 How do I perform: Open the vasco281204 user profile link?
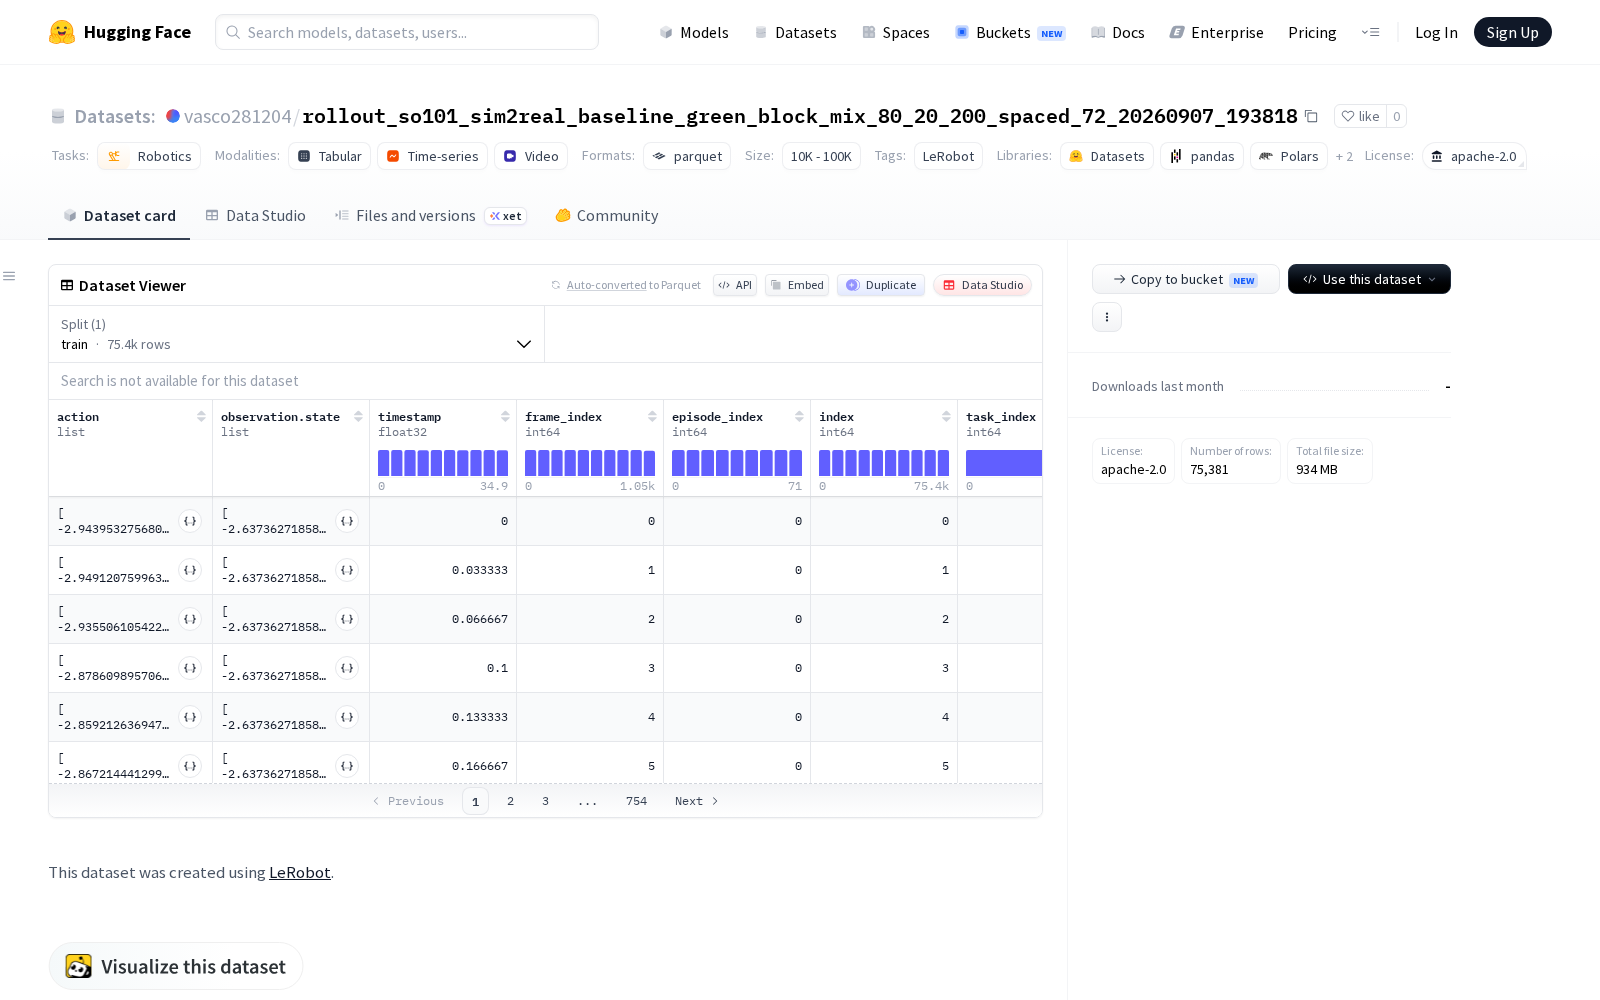tap(238, 116)
